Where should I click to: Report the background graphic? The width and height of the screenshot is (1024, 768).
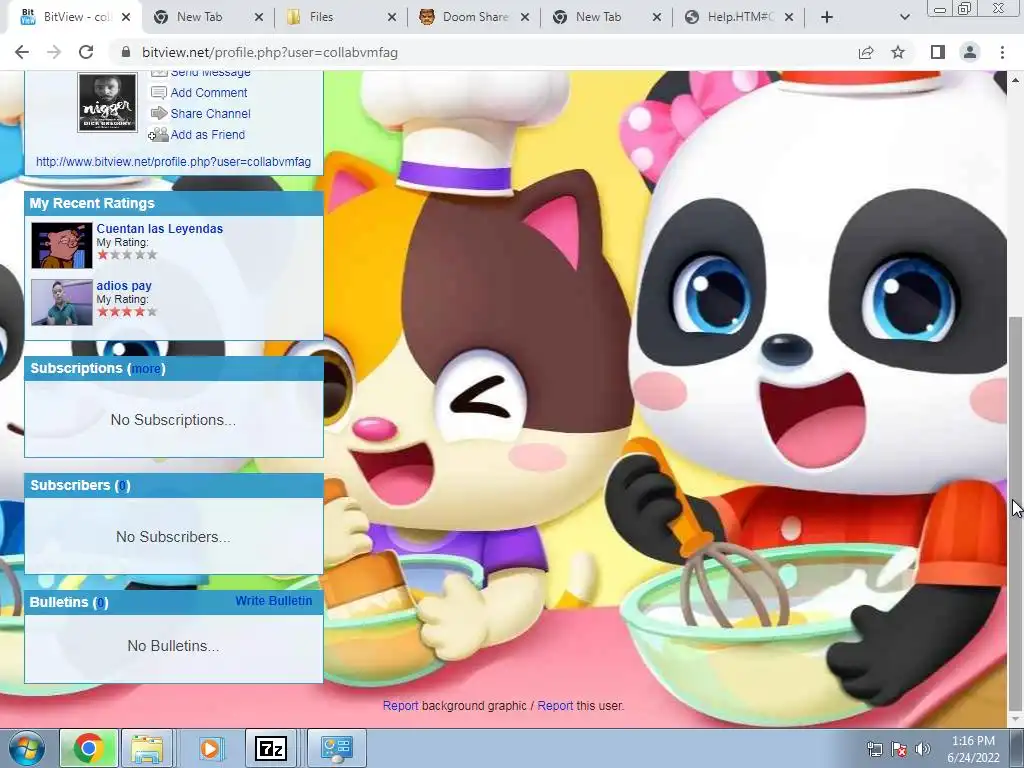pos(400,706)
